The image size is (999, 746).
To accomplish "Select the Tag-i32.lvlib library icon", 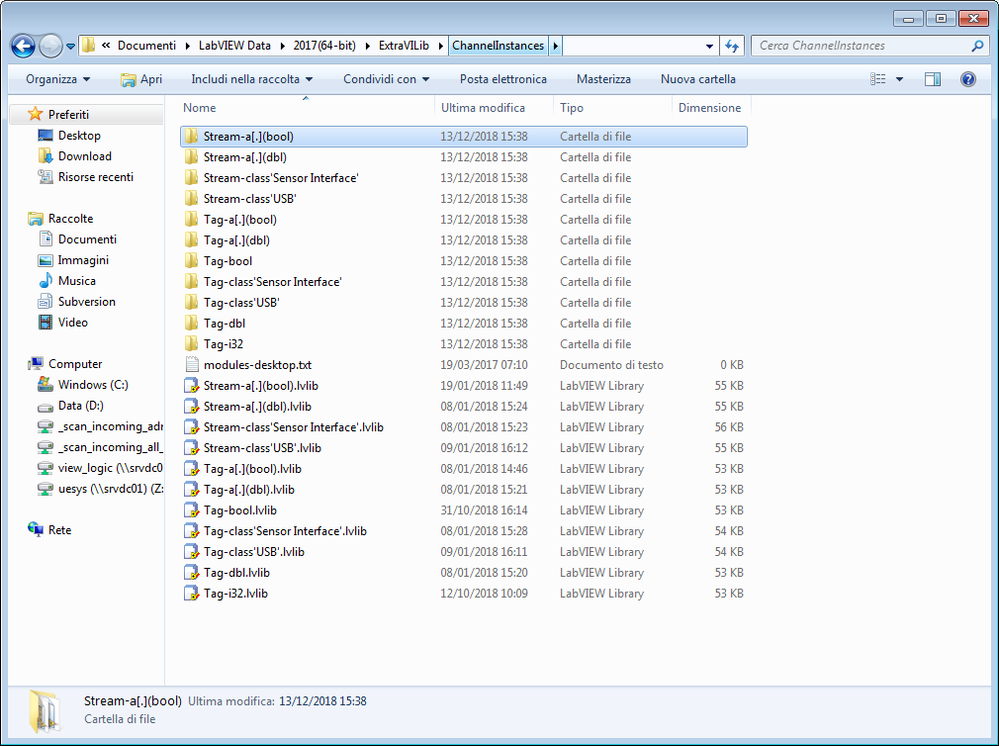I will coord(191,594).
